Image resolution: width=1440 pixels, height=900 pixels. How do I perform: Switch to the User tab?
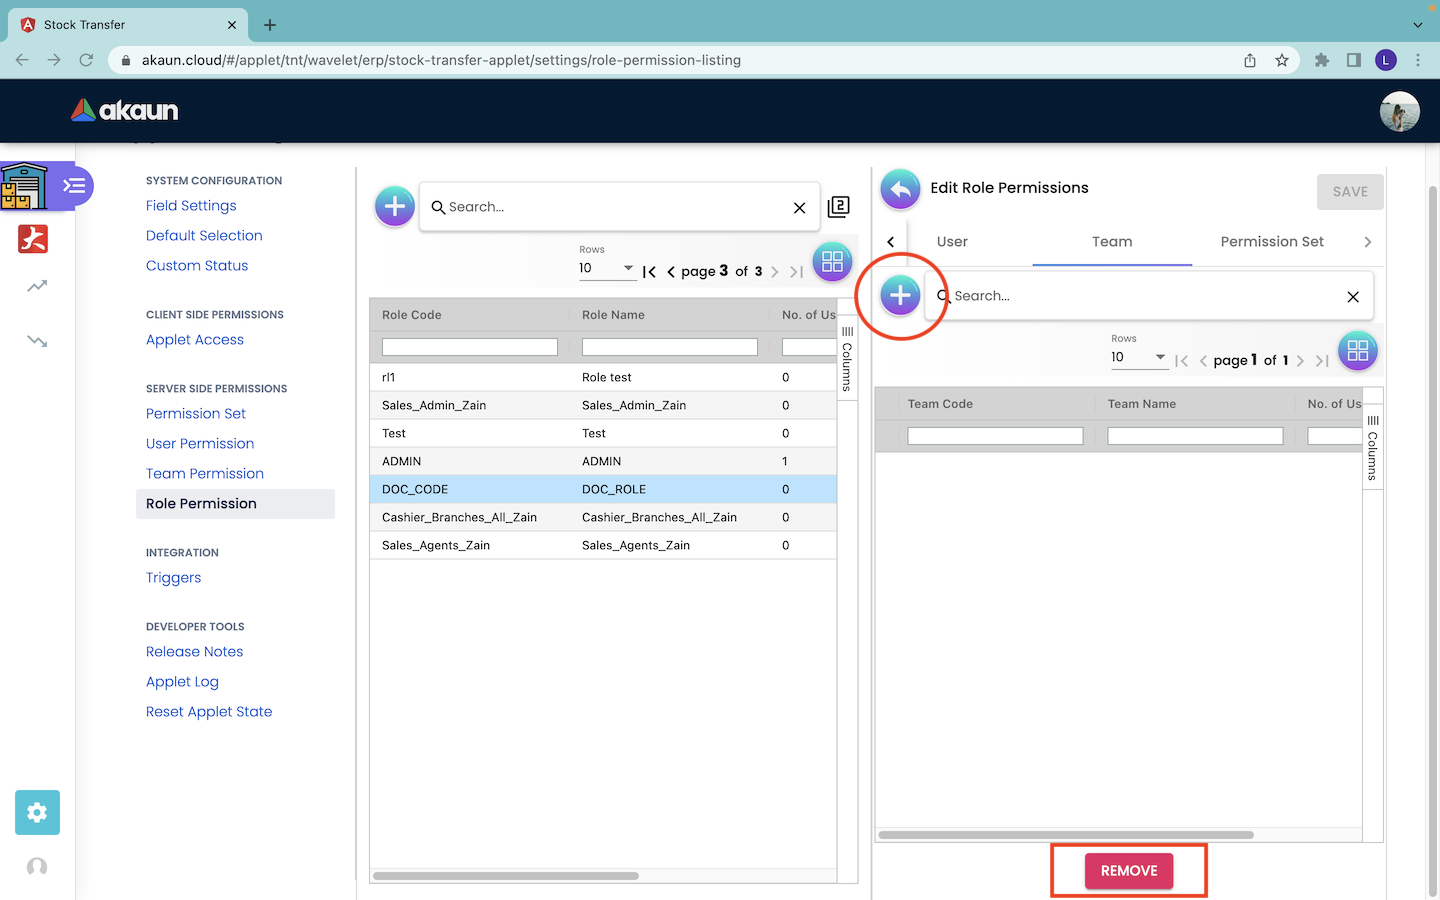pos(952,242)
